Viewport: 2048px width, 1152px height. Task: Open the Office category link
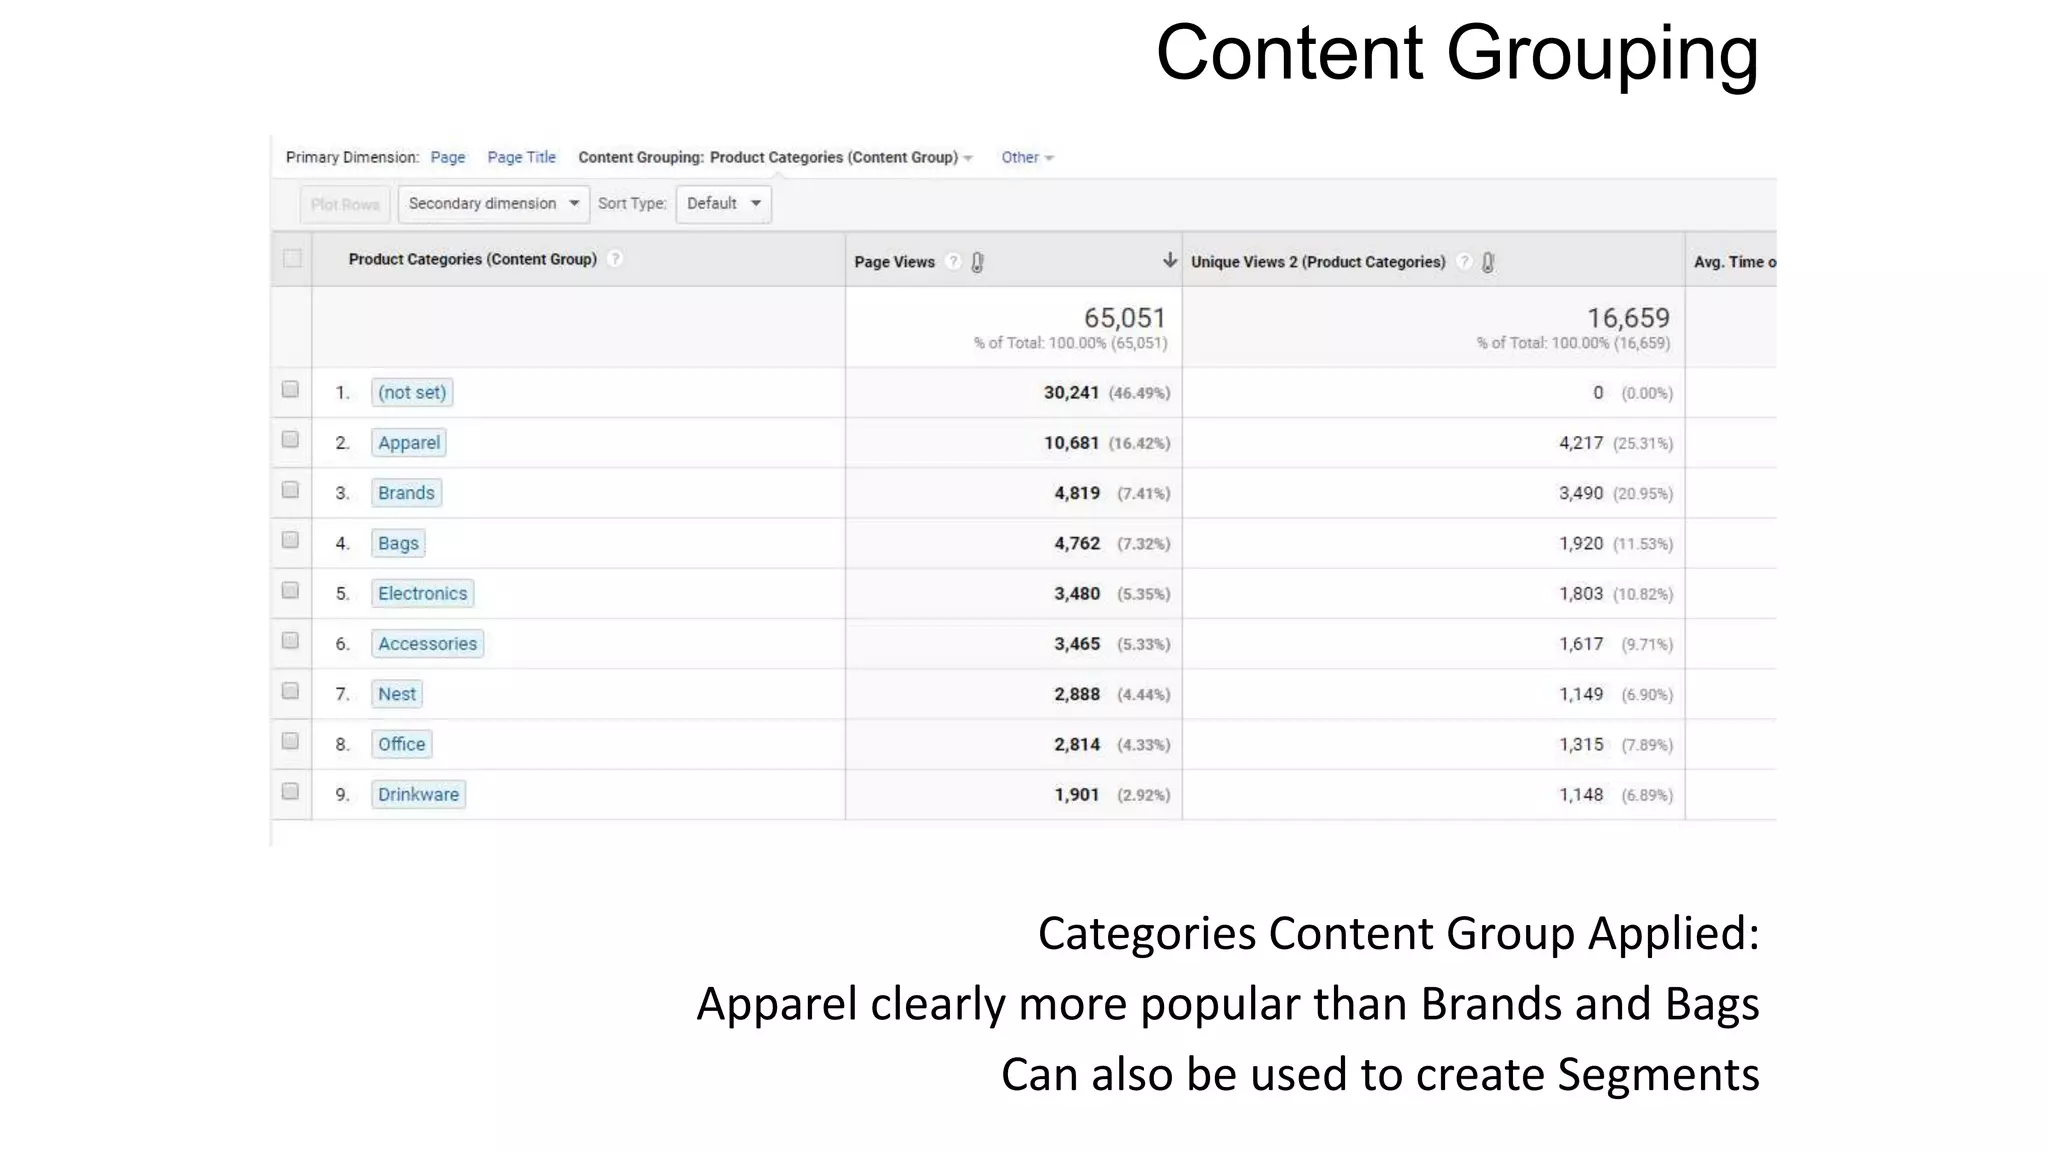pos(401,744)
